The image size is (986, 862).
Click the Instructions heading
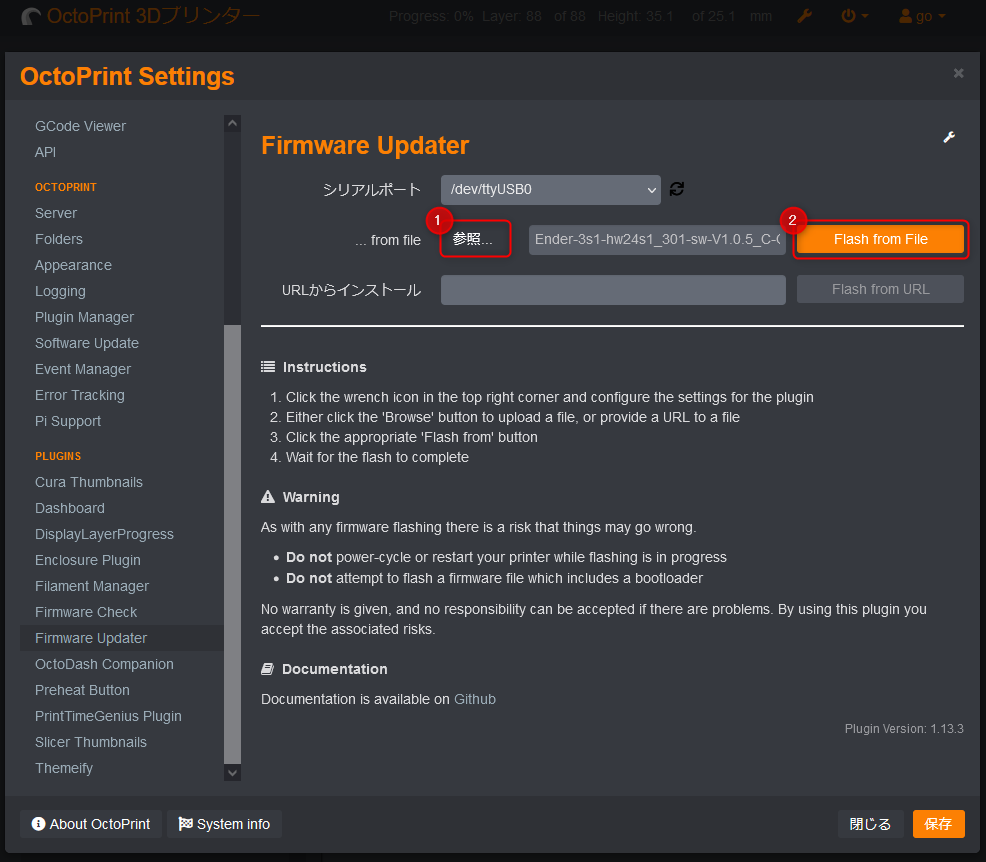(324, 367)
